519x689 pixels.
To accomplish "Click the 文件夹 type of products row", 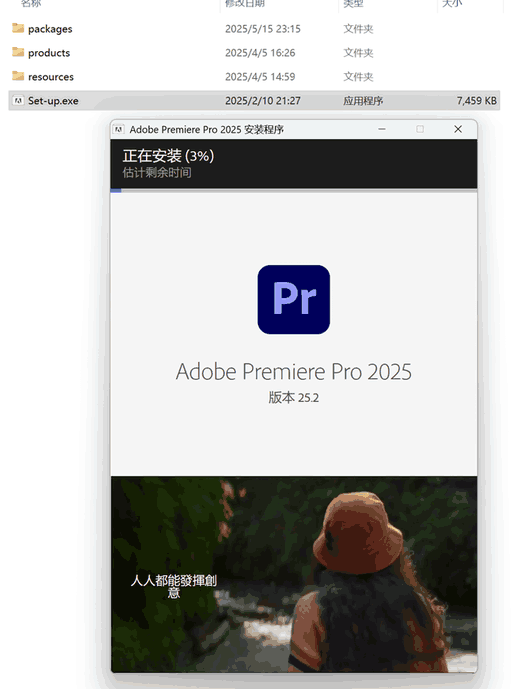I will pos(358,53).
